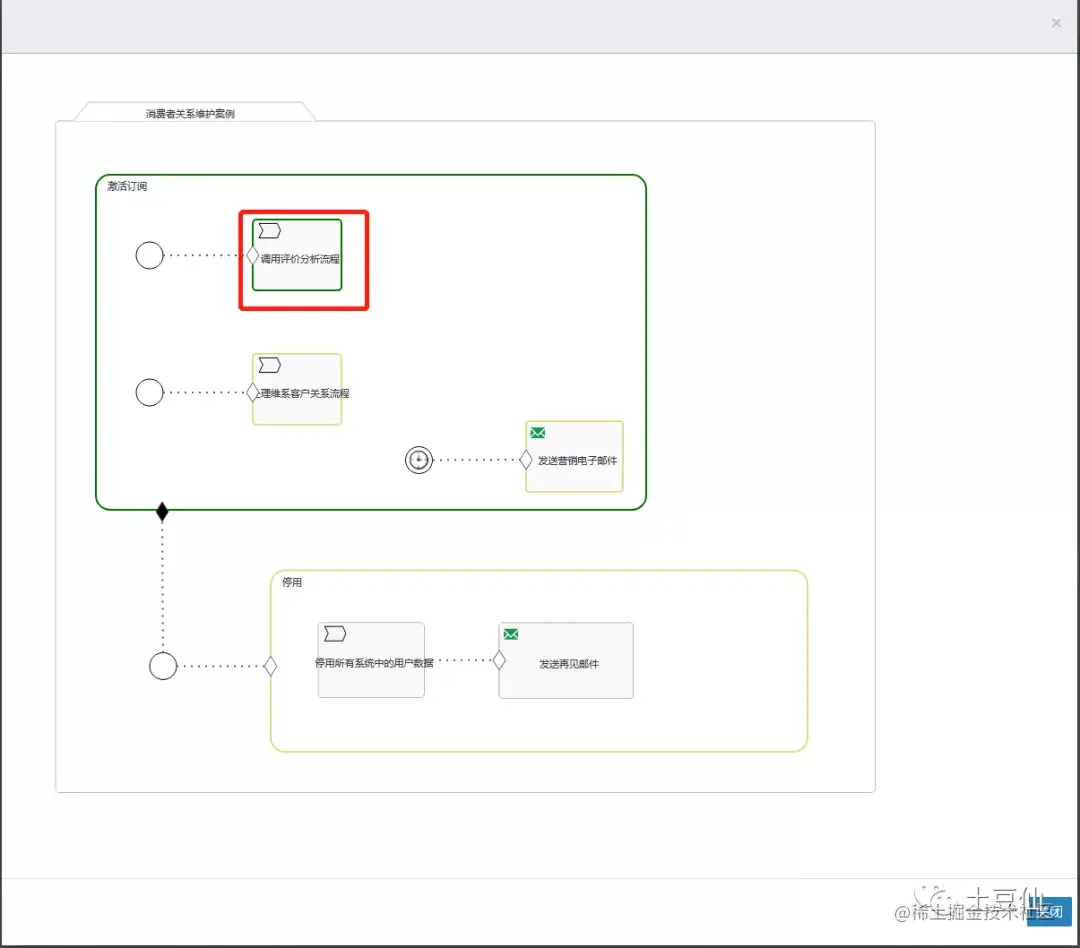Select the event circle left of 停用 stage
Image resolution: width=1080 pixels, height=948 pixels.
163,666
